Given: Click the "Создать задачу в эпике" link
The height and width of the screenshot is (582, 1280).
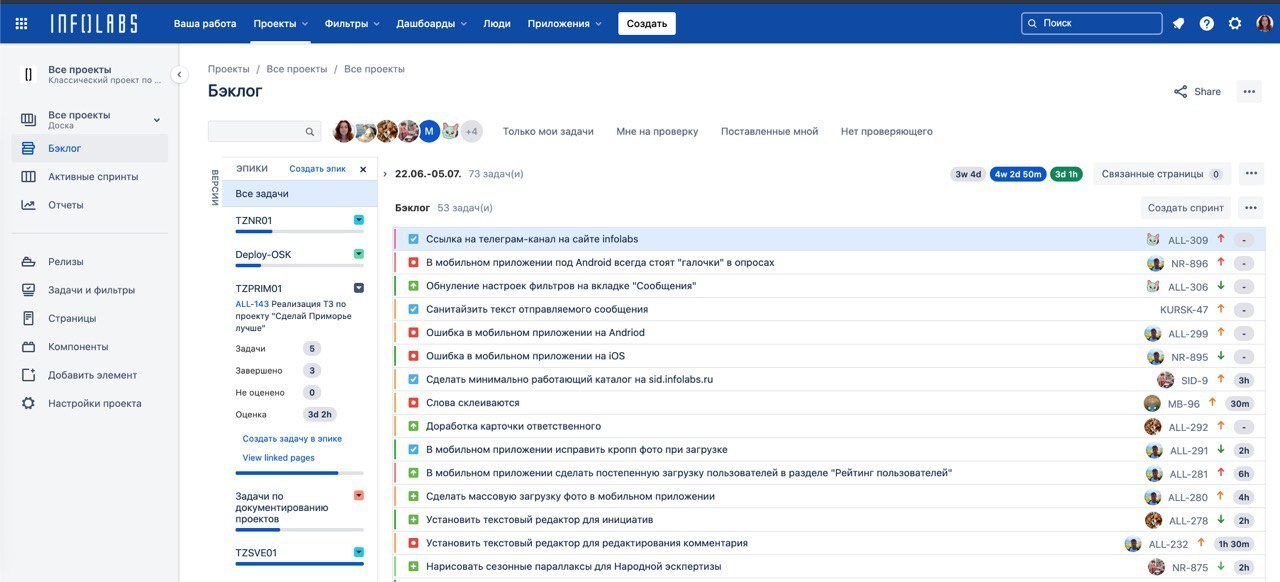Looking at the screenshot, I should 292,439.
